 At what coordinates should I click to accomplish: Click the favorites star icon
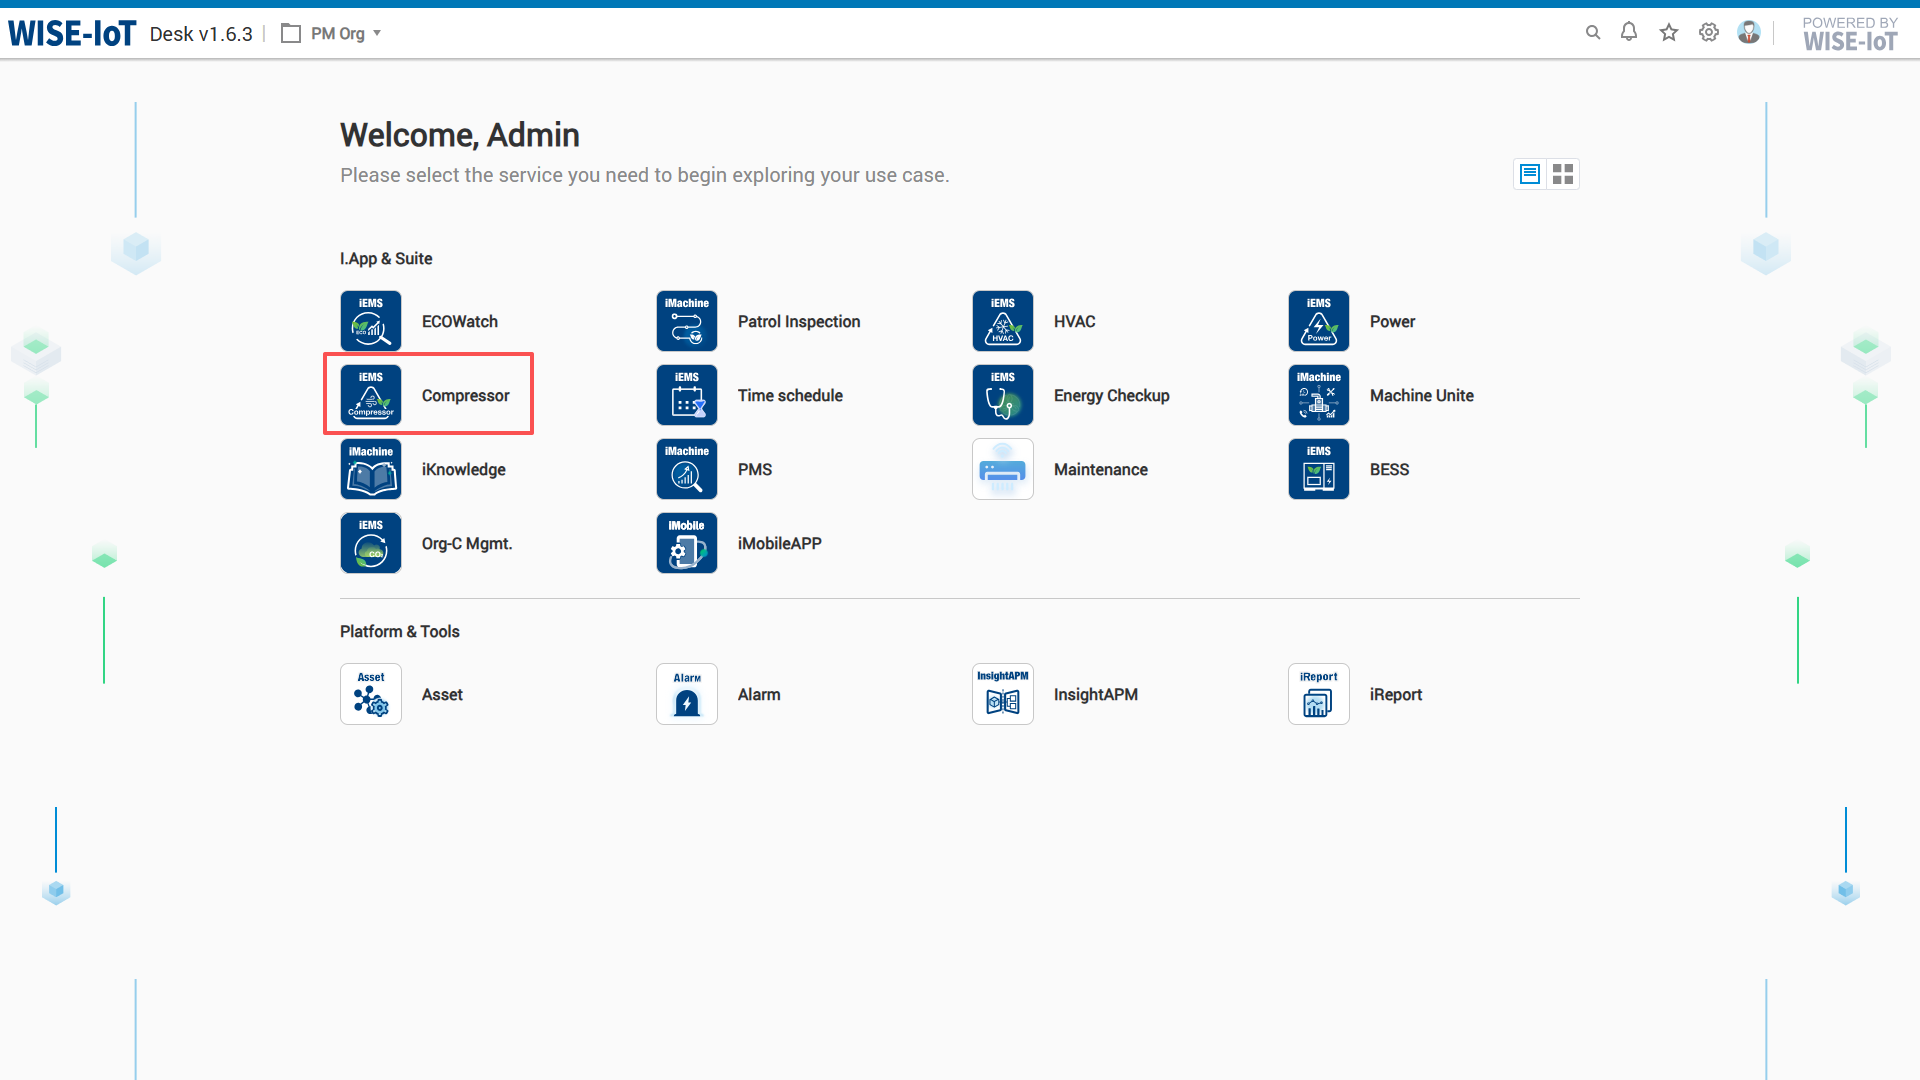(x=1668, y=33)
